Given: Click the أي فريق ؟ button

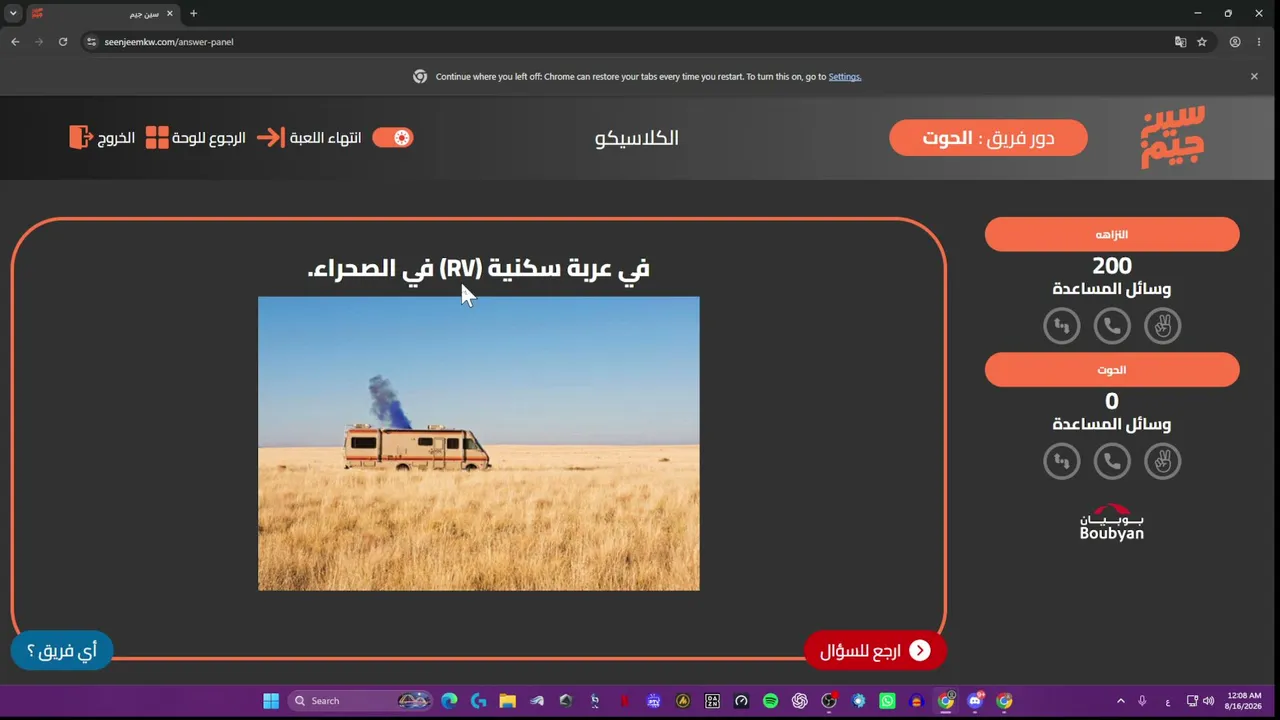Looking at the screenshot, I should (x=62, y=652).
